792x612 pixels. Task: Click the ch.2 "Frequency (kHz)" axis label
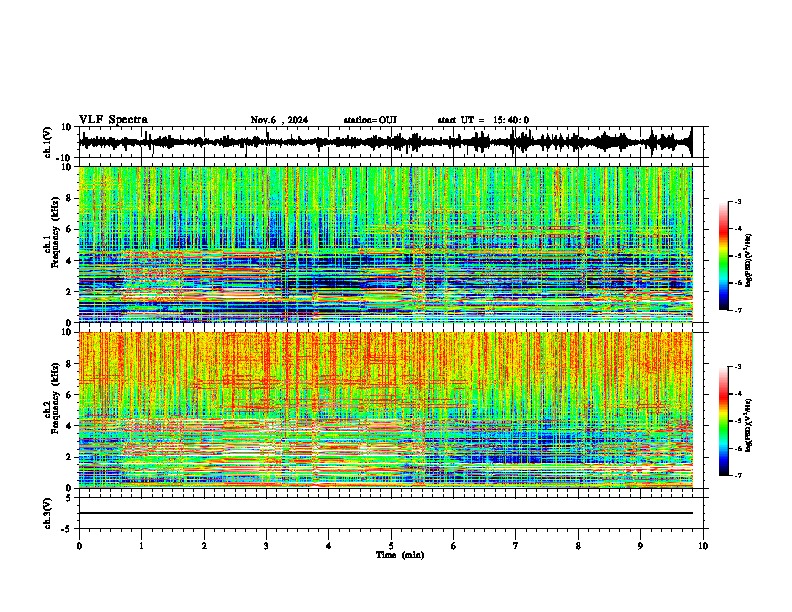55,398
